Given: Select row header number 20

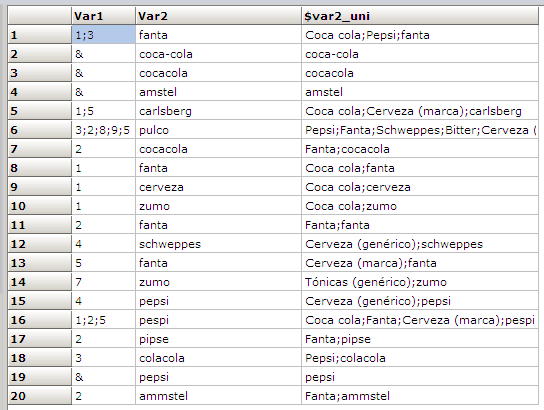Looking at the screenshot, I should point(40,396).
